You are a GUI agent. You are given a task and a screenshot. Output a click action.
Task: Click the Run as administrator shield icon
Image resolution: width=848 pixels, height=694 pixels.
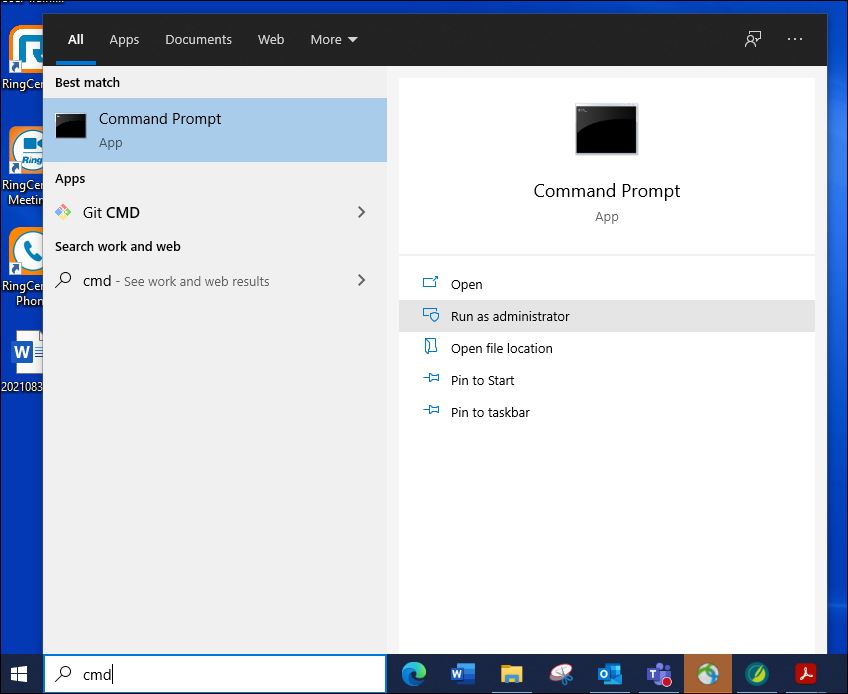tap(431, 314)
